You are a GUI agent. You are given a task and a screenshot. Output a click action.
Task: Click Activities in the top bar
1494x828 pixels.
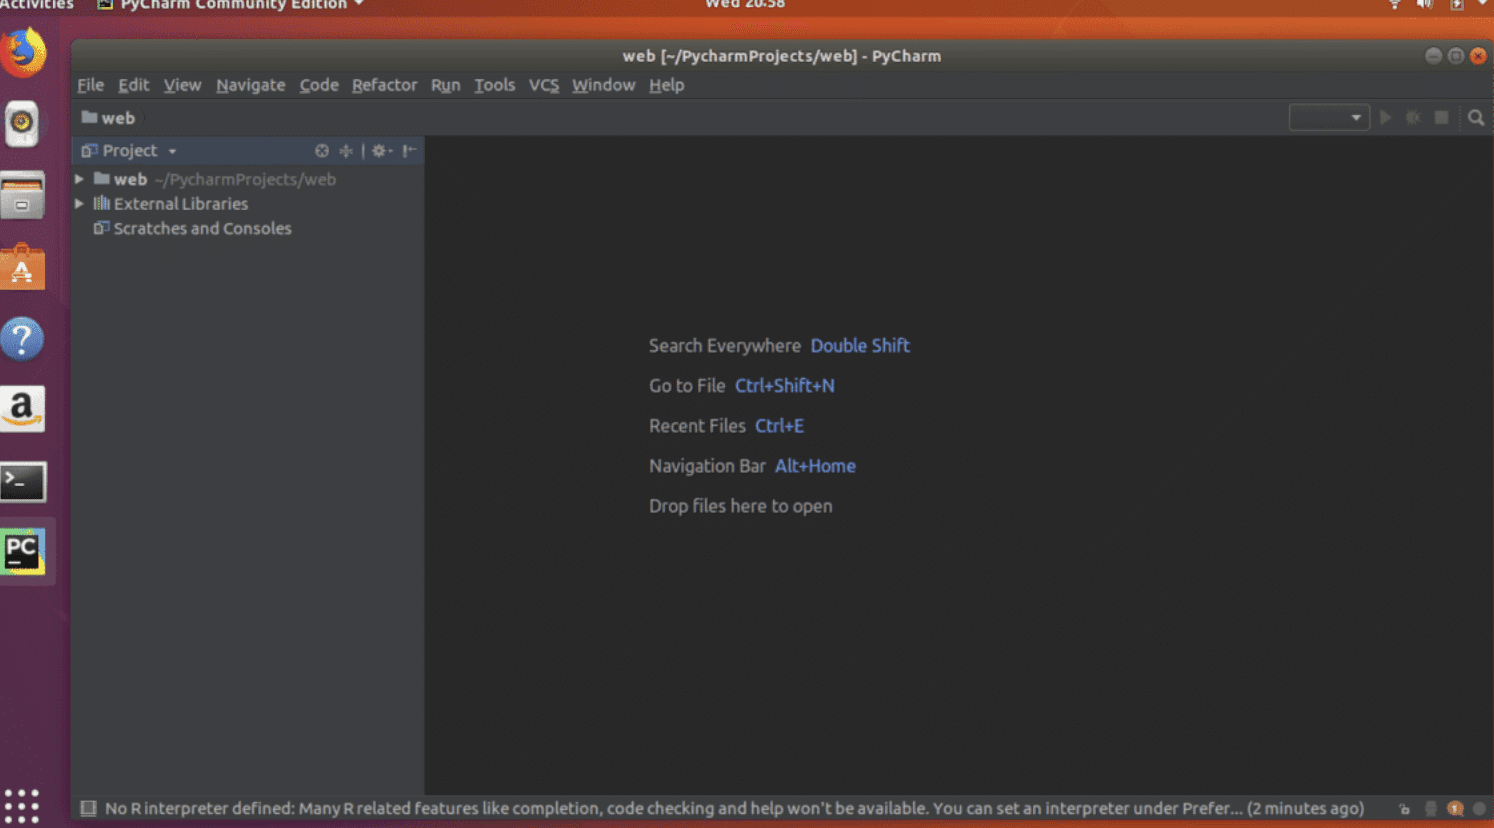(36, 5)
